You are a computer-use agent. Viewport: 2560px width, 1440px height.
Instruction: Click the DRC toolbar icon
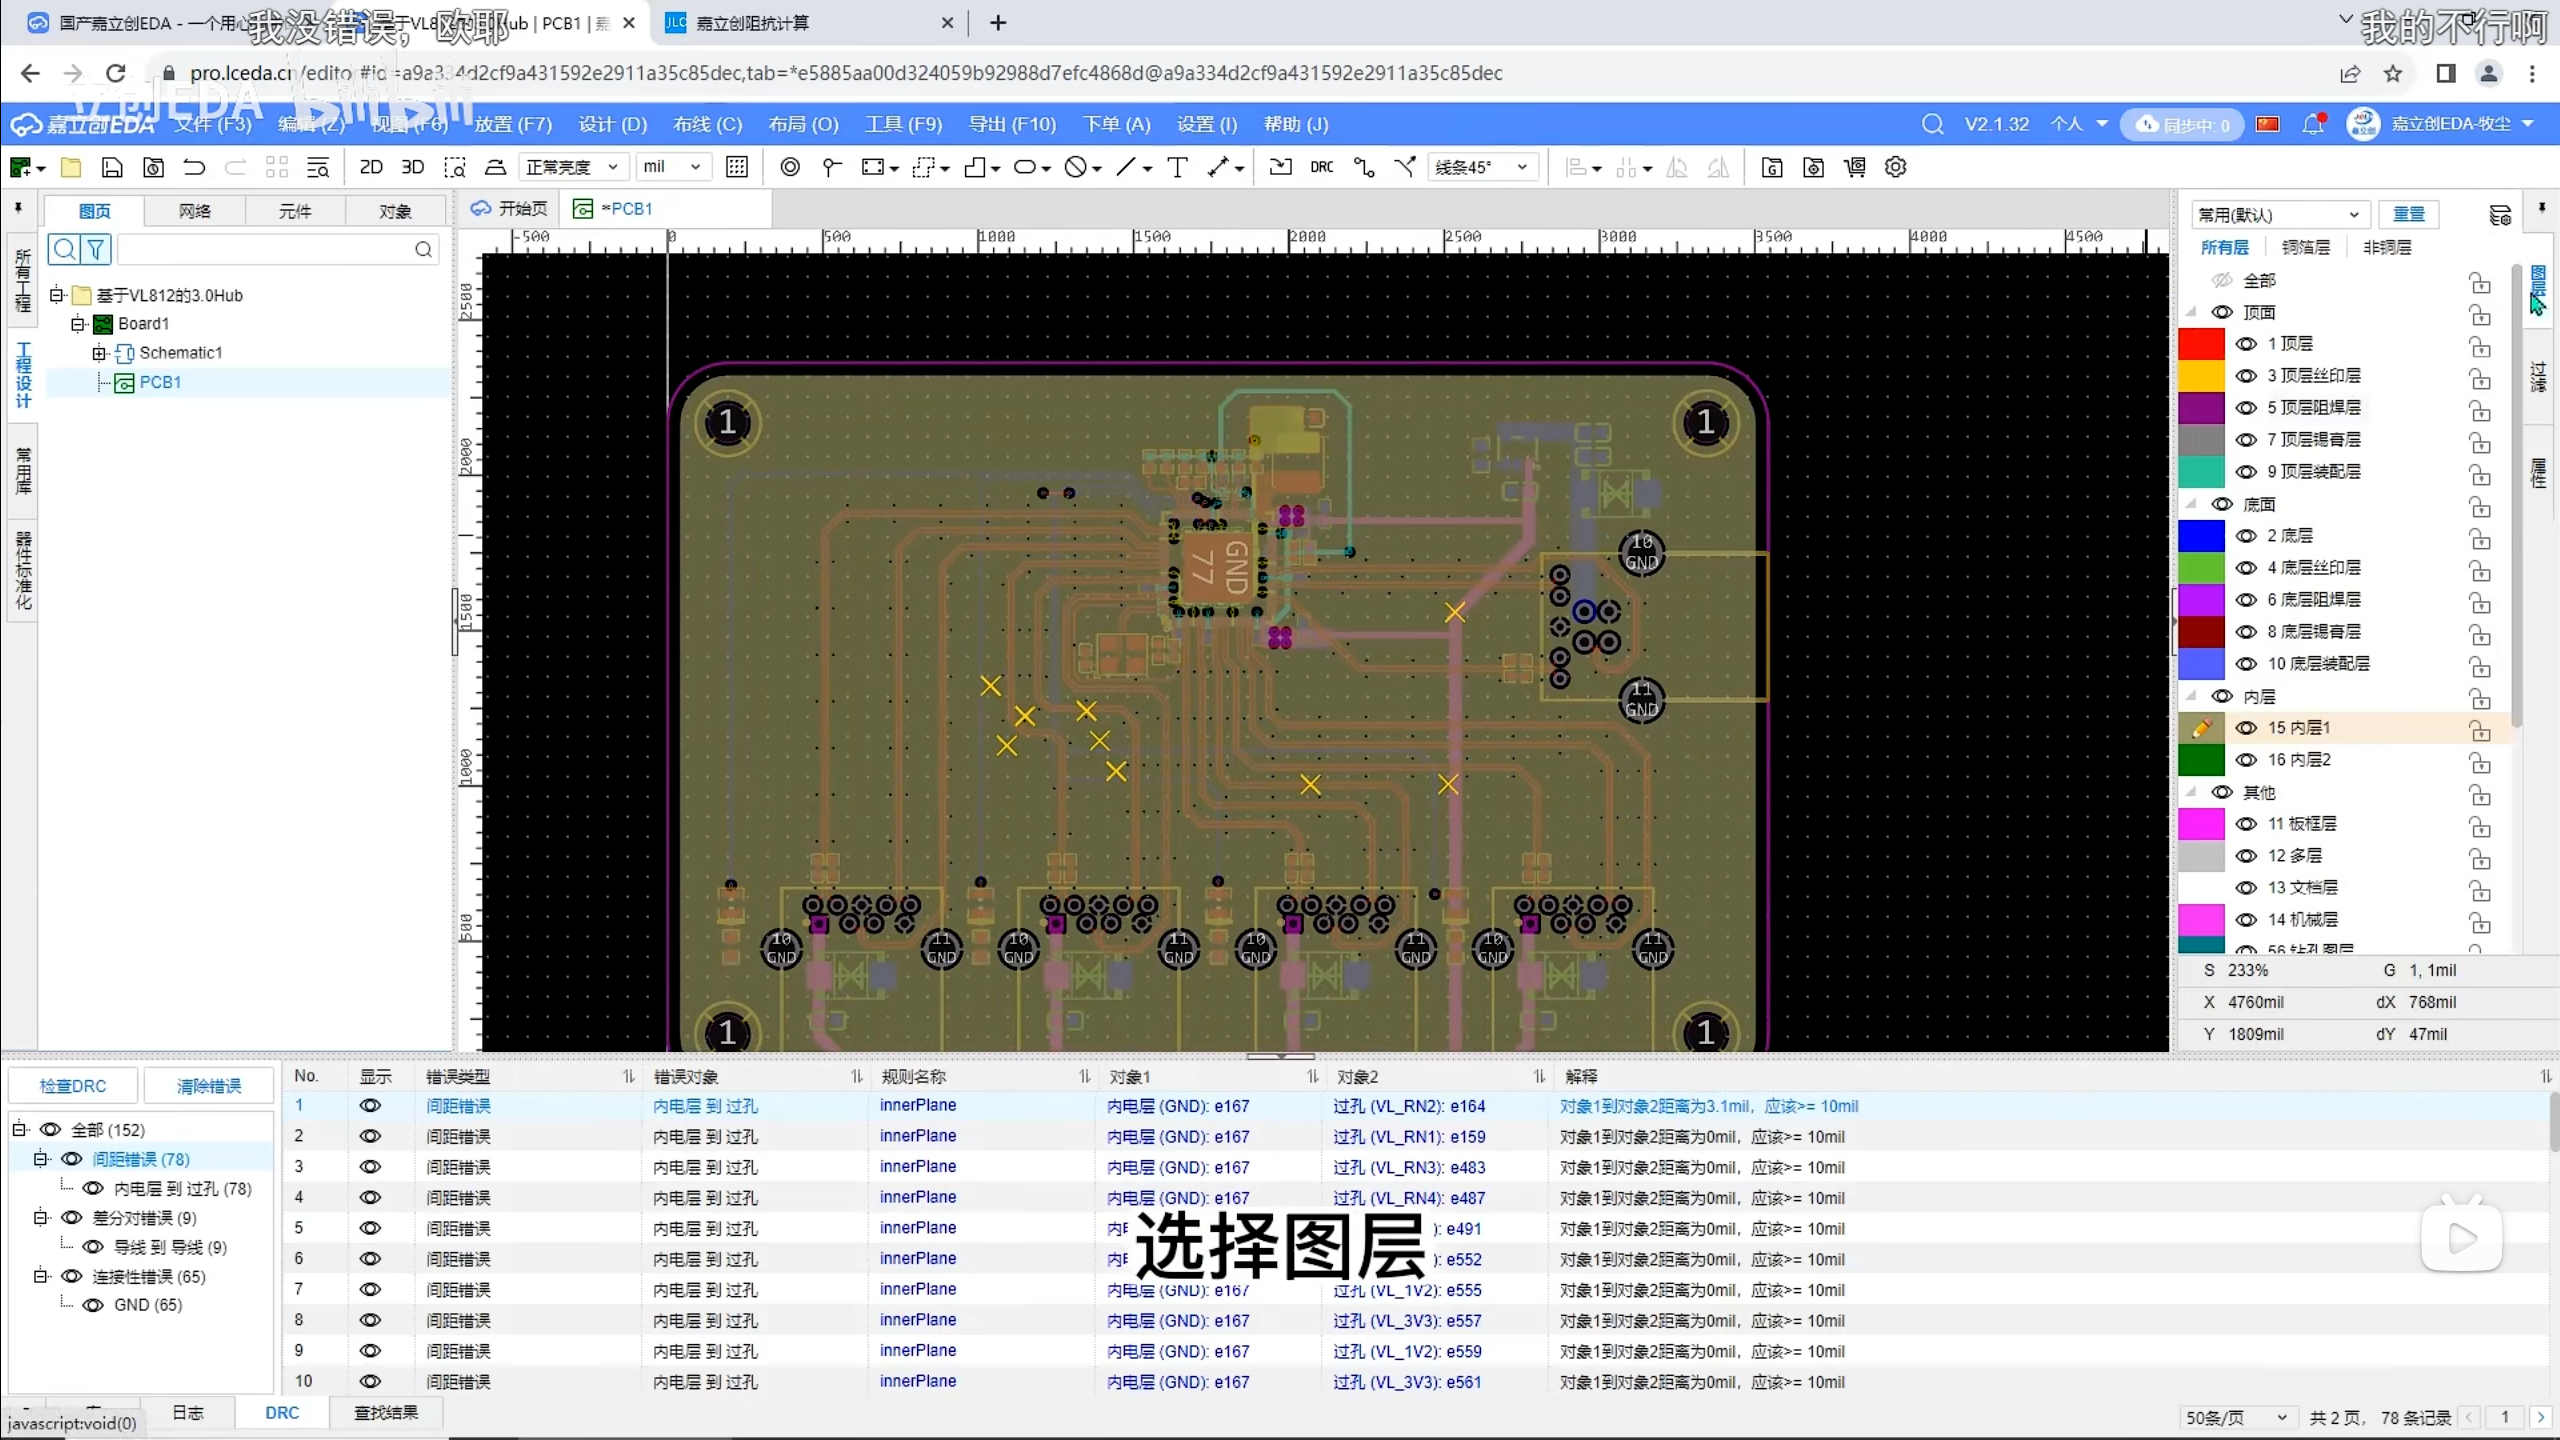click(x=1321, y=167)
